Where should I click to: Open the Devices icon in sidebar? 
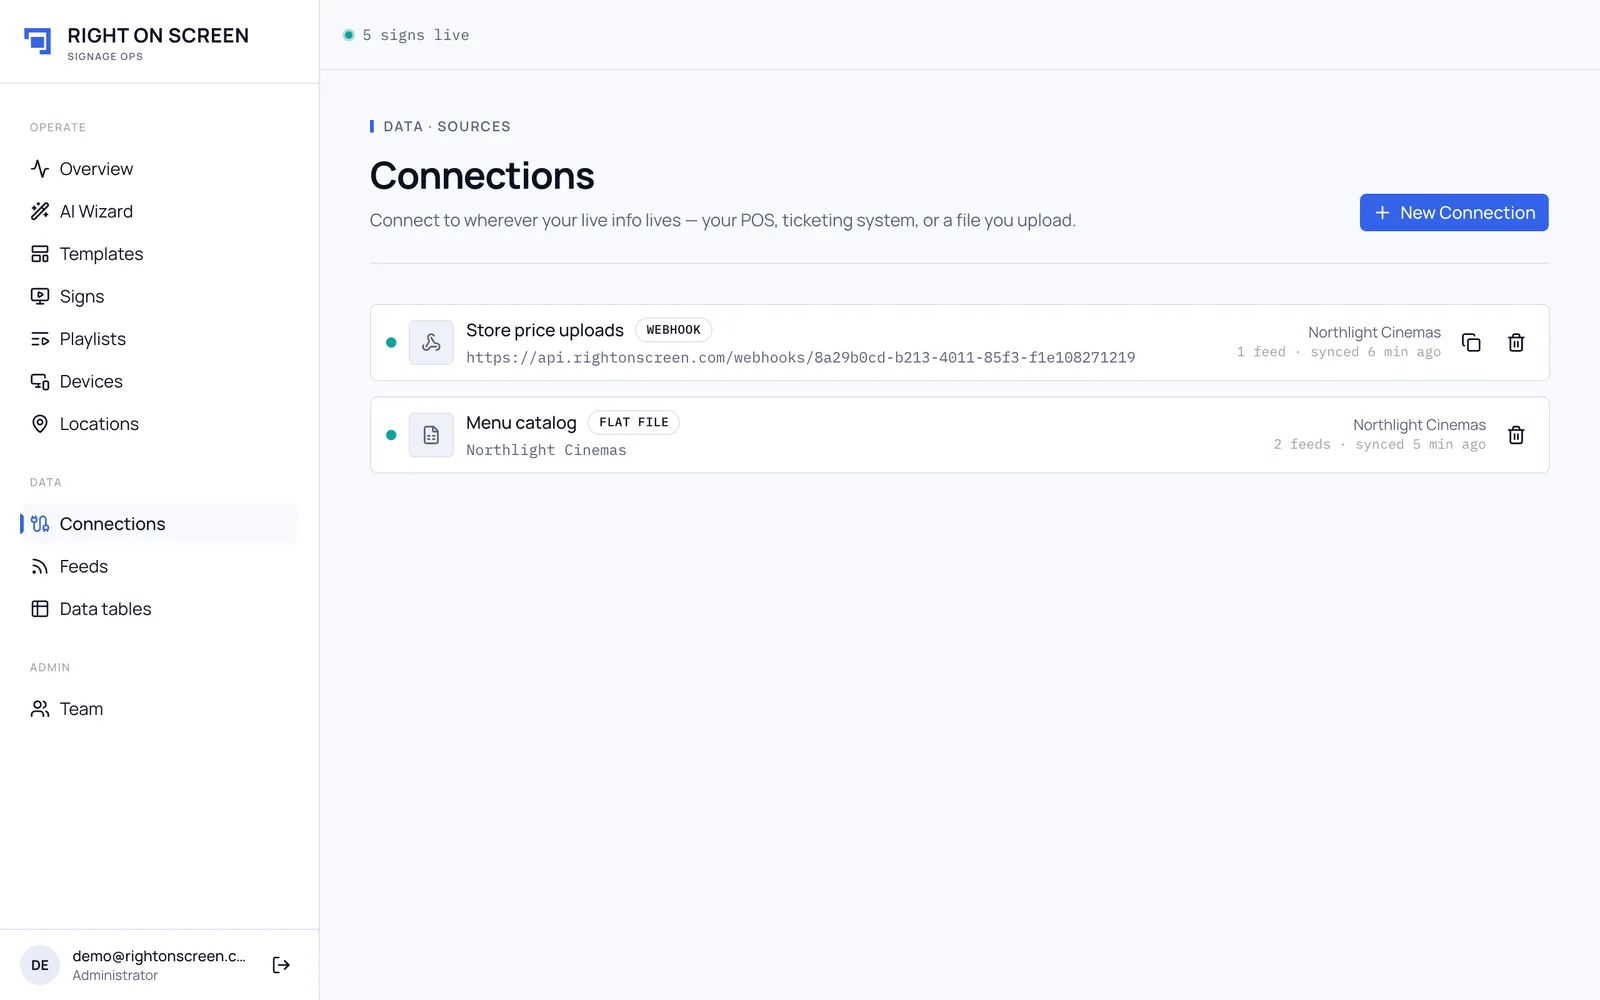click(x=40, y=381)
